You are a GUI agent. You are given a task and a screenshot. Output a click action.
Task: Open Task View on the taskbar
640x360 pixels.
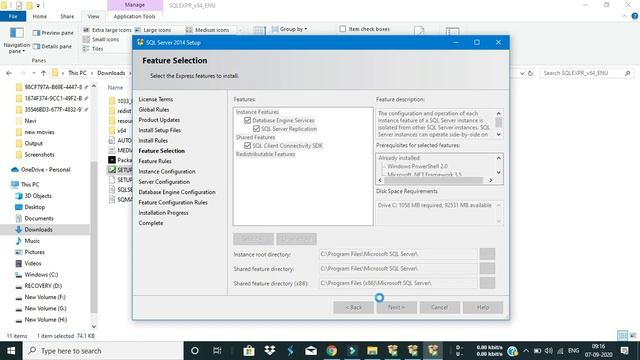pyautogui.click(x=217, y=351)
